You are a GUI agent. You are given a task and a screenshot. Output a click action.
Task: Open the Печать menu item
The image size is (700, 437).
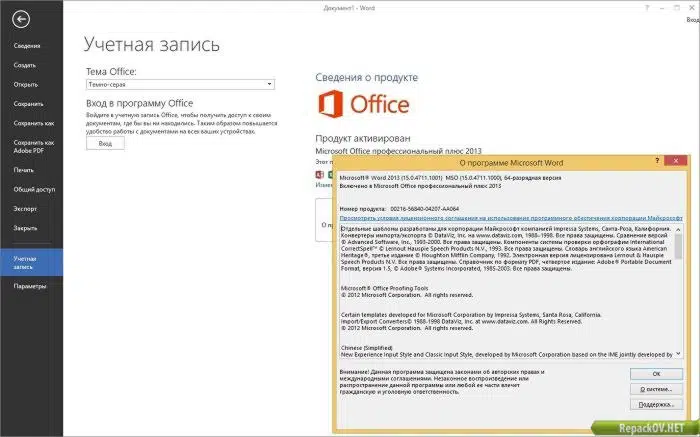pos(24,170)
